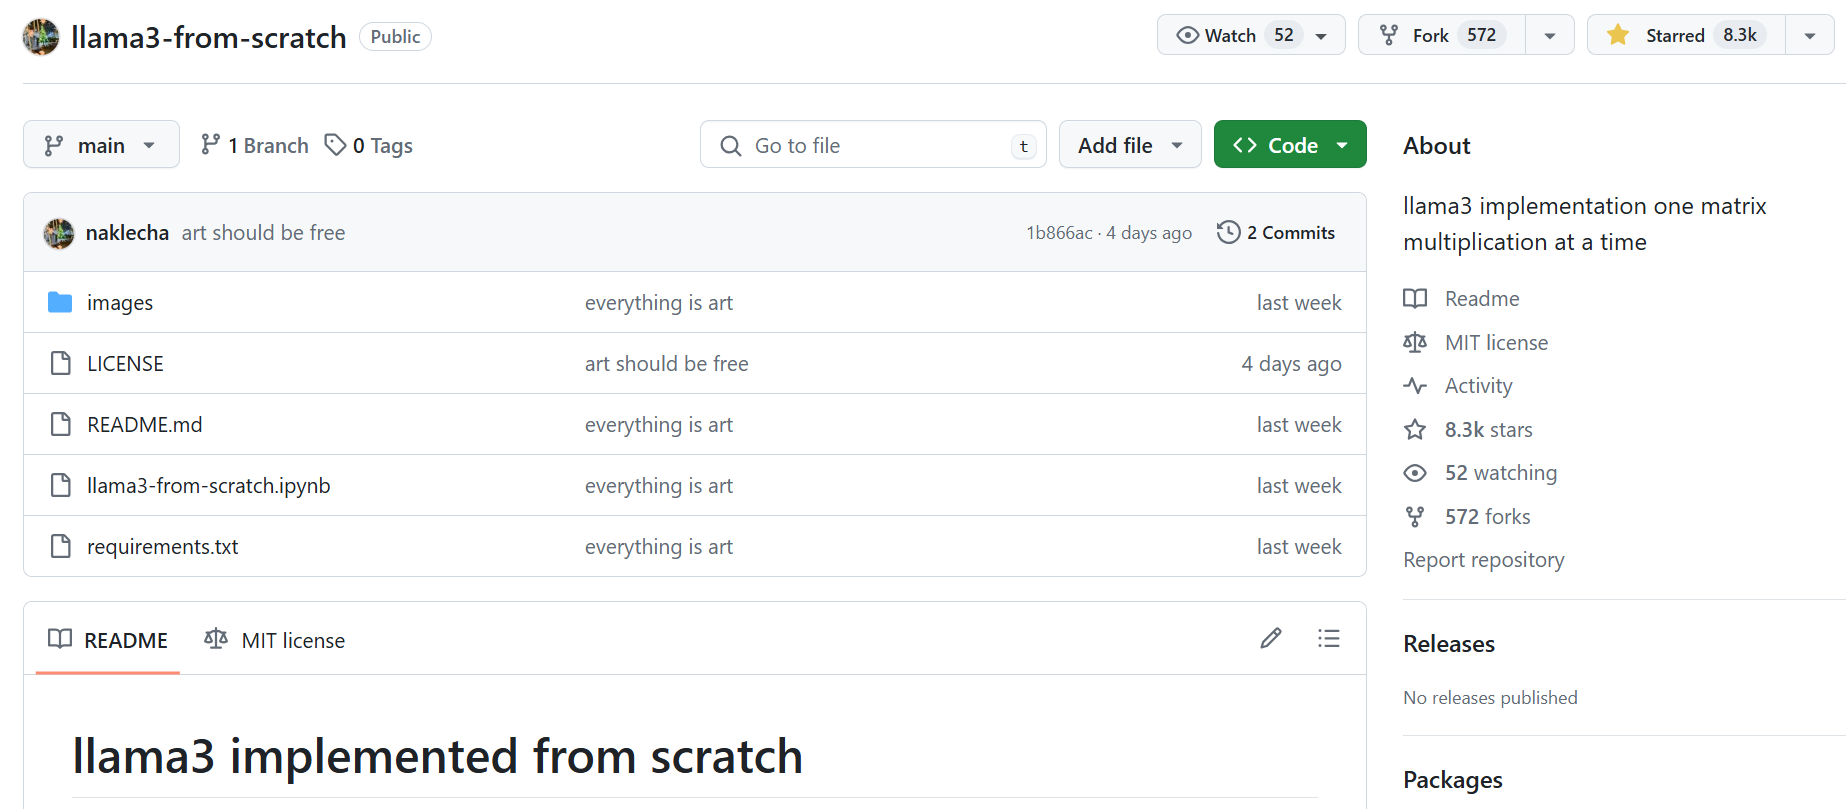Click the repository owner avatar beside llama3-from-scratch

tap(41, 37)
